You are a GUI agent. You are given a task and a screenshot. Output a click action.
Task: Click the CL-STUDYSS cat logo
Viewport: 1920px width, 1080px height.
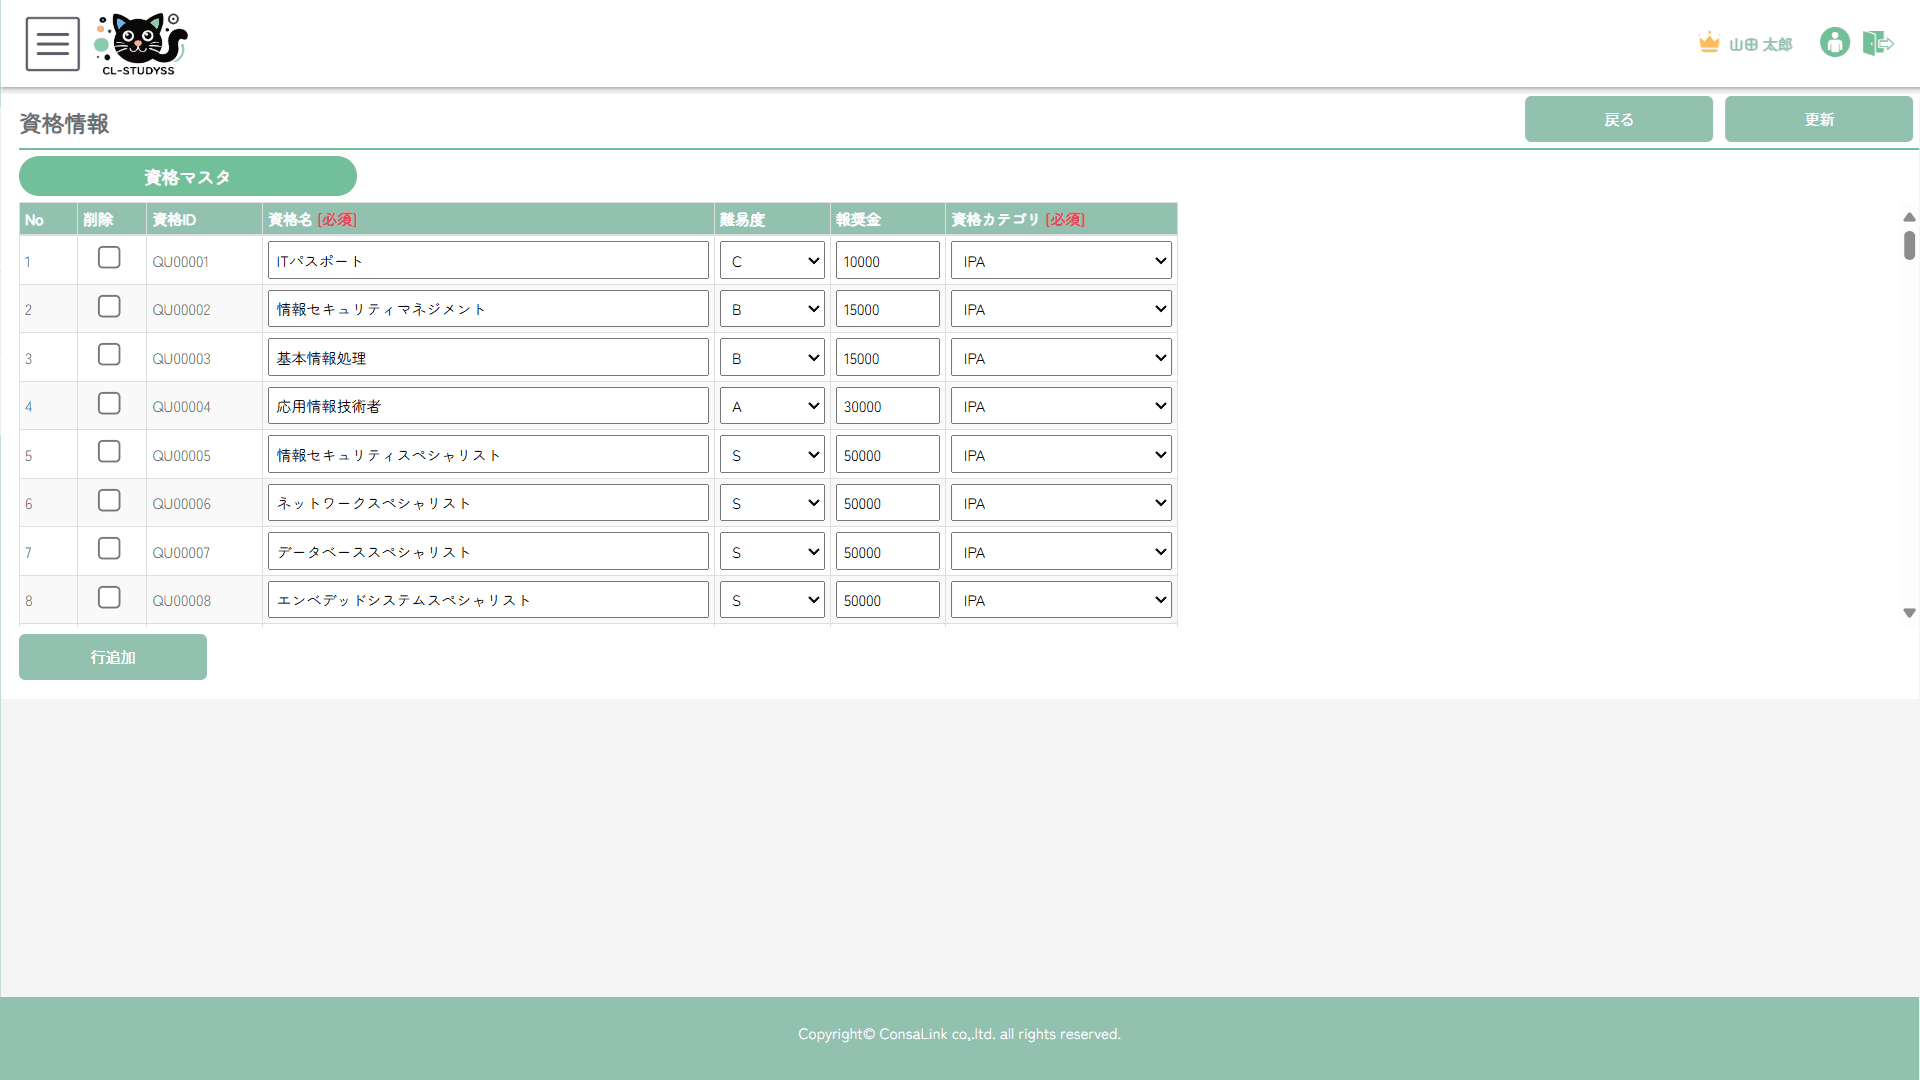click(141, 44)
